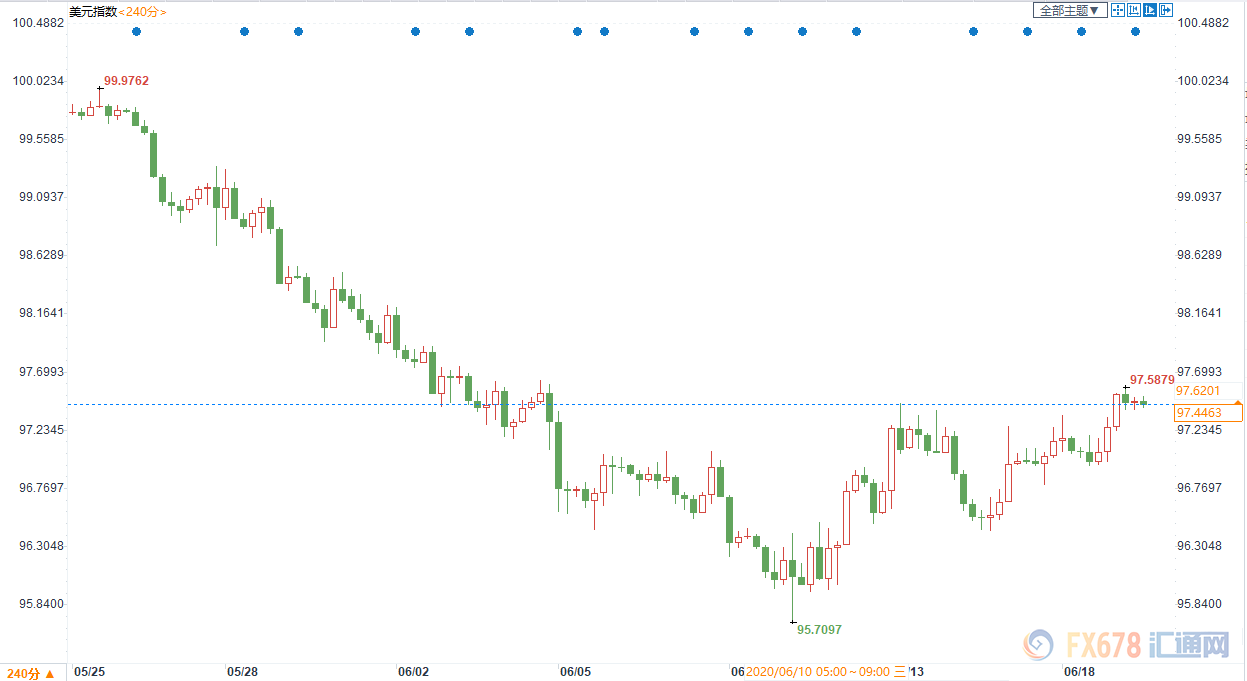The height and width of the screenshot is (681, 1247).
Task: Select the 99.9762 high price marker
Action: point(125,80)
